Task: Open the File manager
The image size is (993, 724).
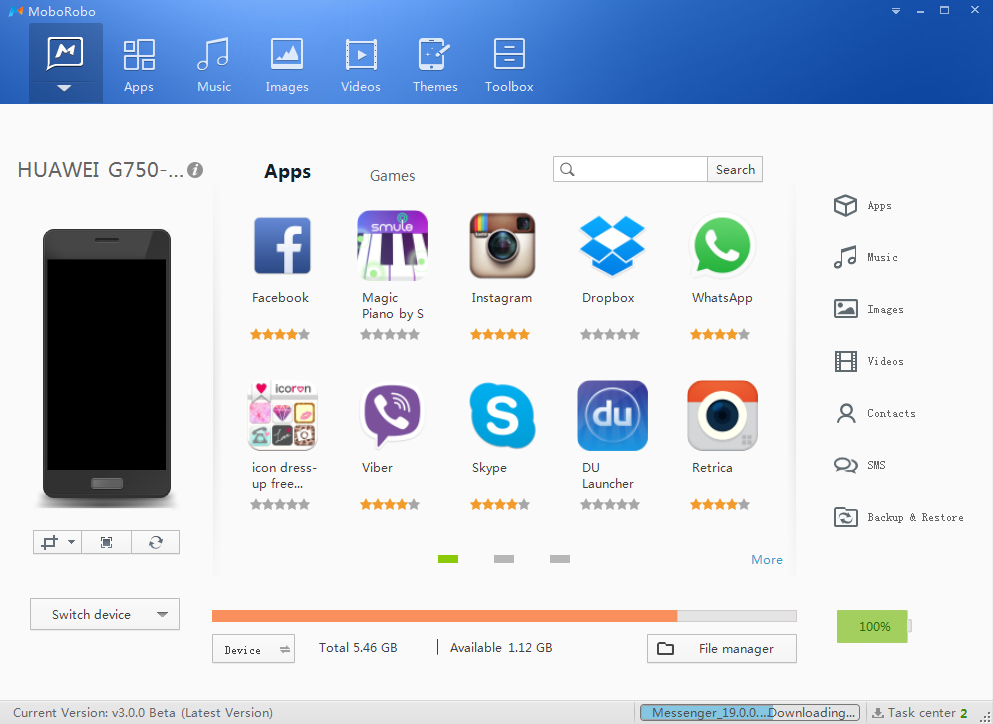Action: (721, 649)
